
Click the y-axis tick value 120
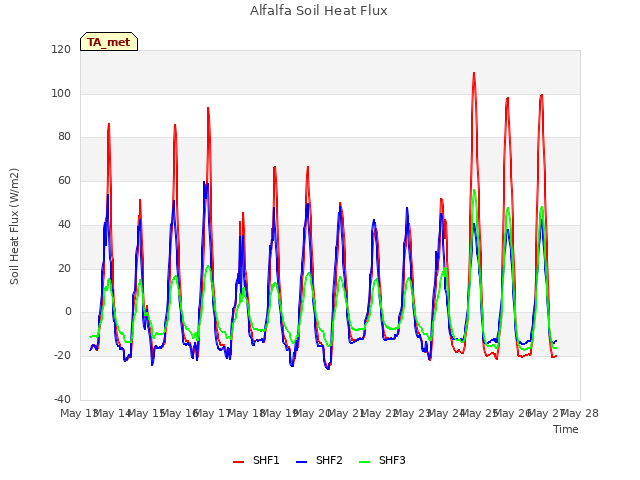coord(61,49)
